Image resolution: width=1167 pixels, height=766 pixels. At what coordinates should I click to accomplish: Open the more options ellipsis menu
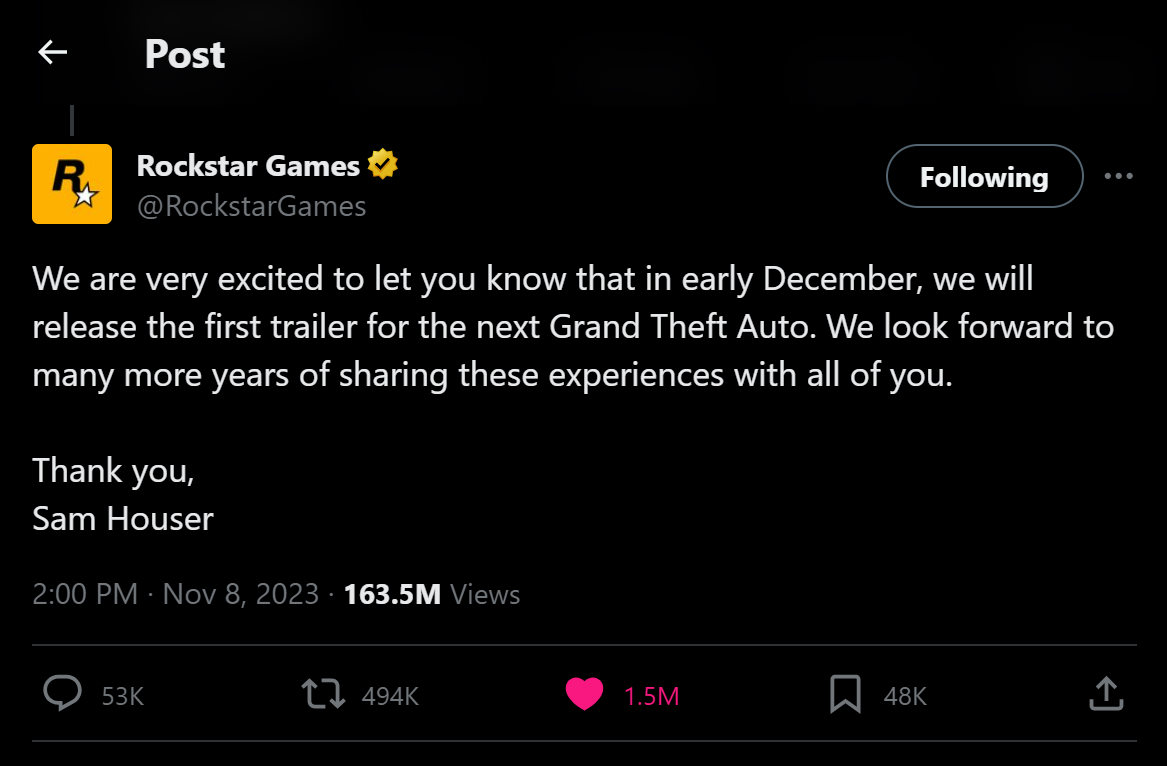(x=1119, y=176)
